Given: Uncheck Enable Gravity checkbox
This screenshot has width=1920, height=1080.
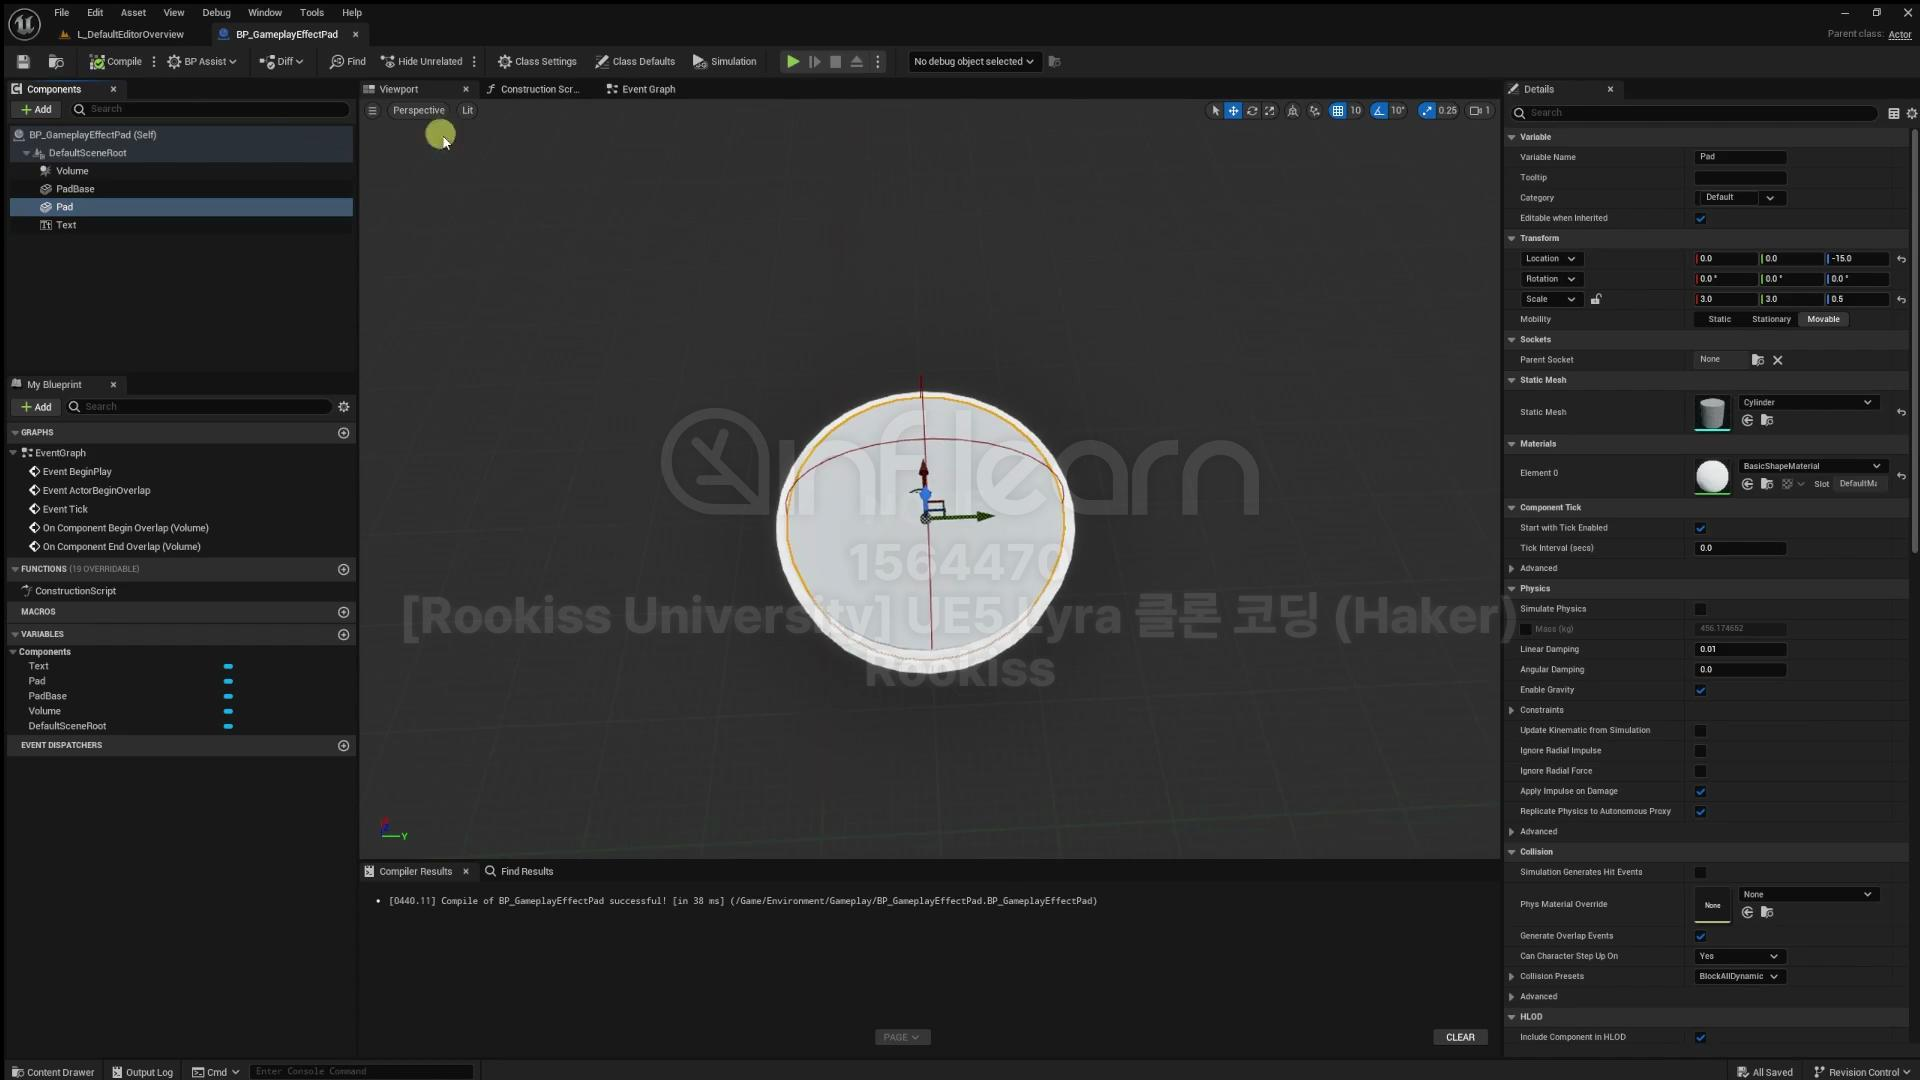Looking at the screenshot, I should 1700,690.
